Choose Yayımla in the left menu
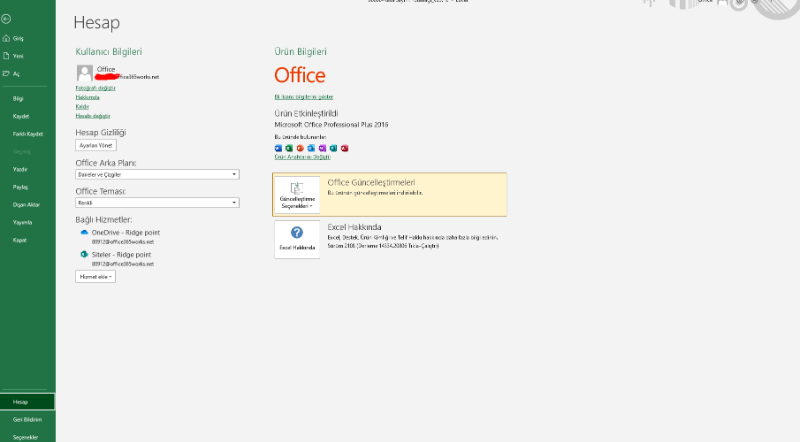 (22, 223)
